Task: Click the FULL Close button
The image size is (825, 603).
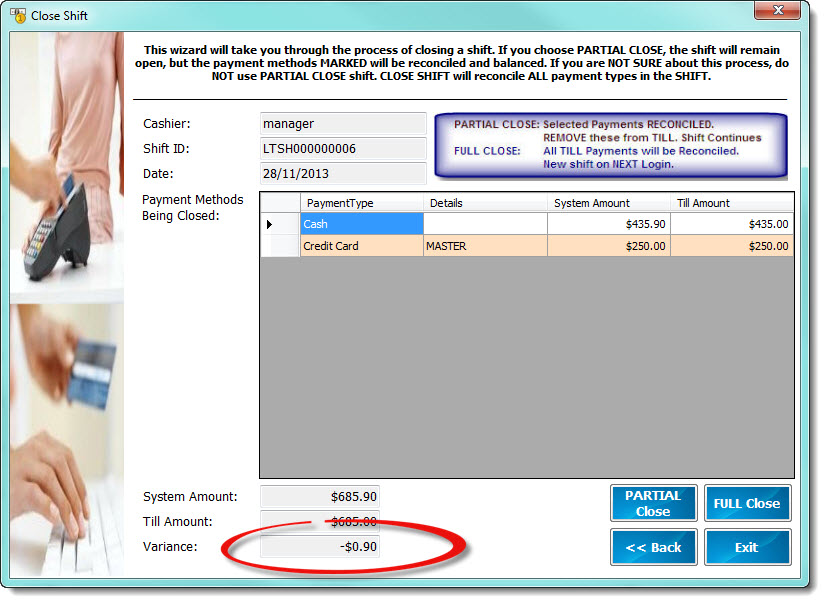Action: (747, 503)
